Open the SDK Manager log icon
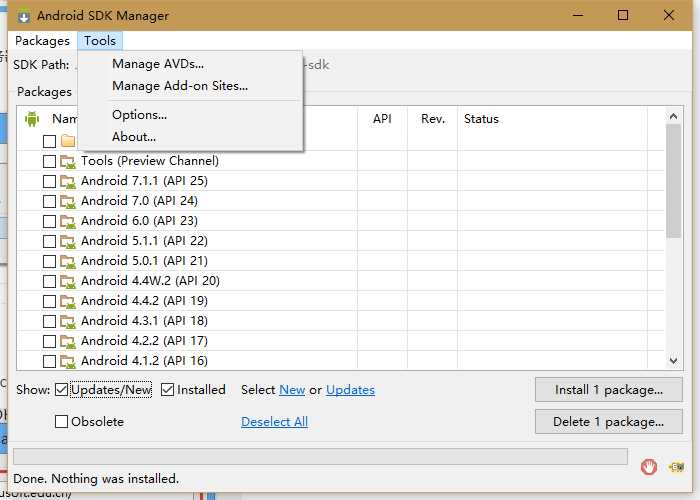This screenshot has height=500, width=700. pyautogui.click(x=677, y=467)
